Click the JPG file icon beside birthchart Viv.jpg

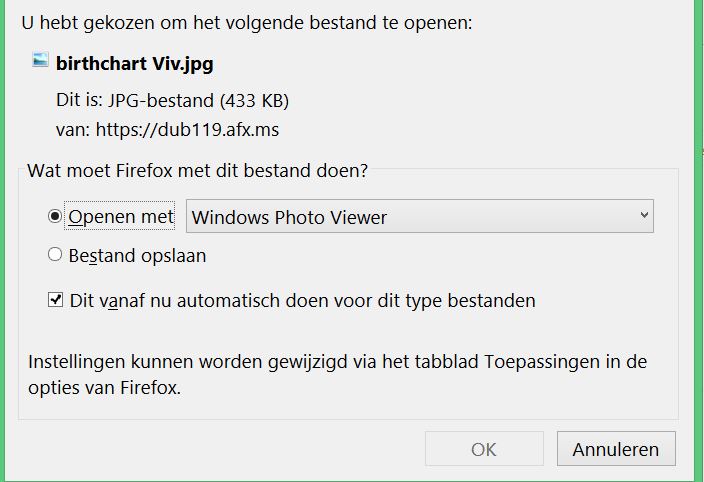(x=40, y=60)
